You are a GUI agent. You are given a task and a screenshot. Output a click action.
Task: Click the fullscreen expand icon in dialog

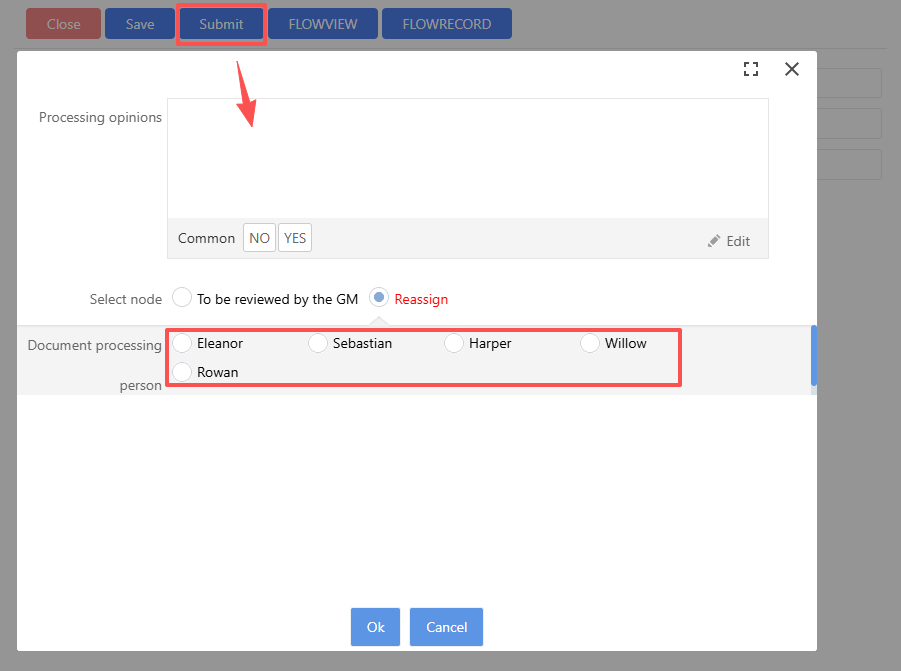(x=751, y=69)
